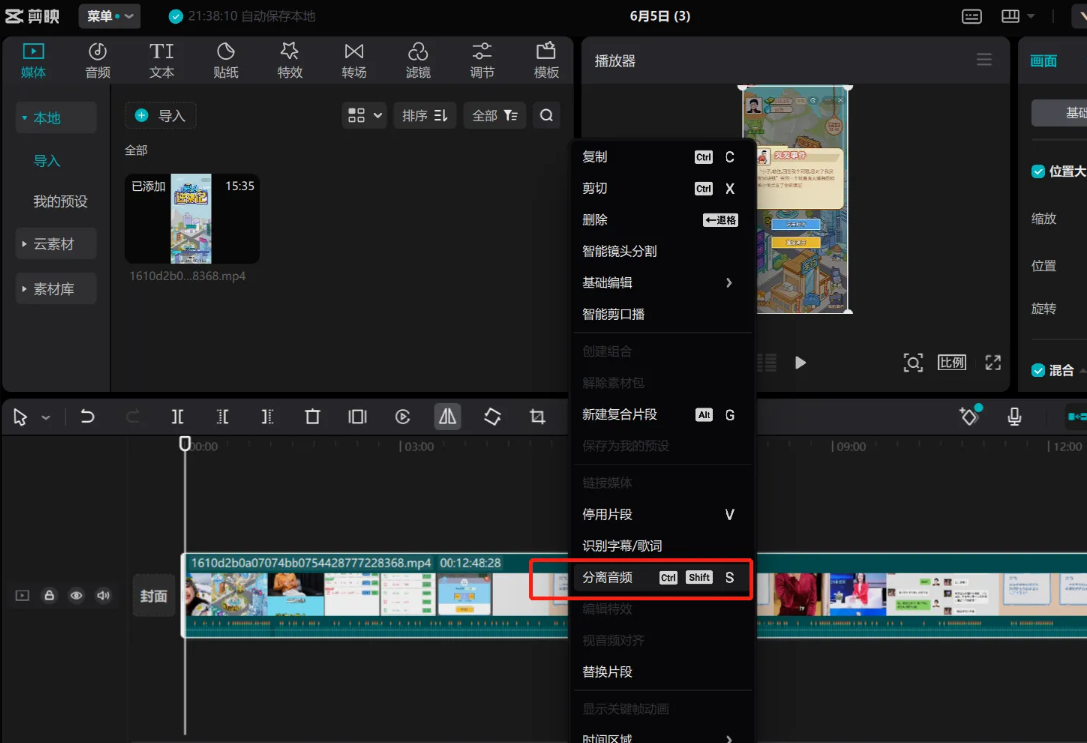Click the undo arrow icon
Screen dimensions: 1087x743
[88, 417]
